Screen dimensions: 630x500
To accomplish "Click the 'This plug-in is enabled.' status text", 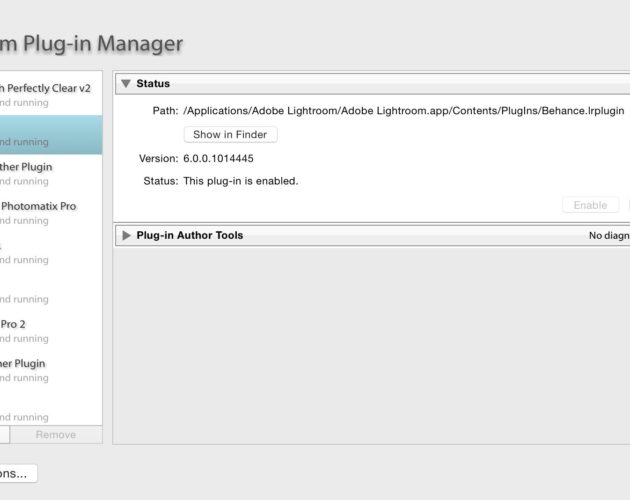I will coord(241,181).
